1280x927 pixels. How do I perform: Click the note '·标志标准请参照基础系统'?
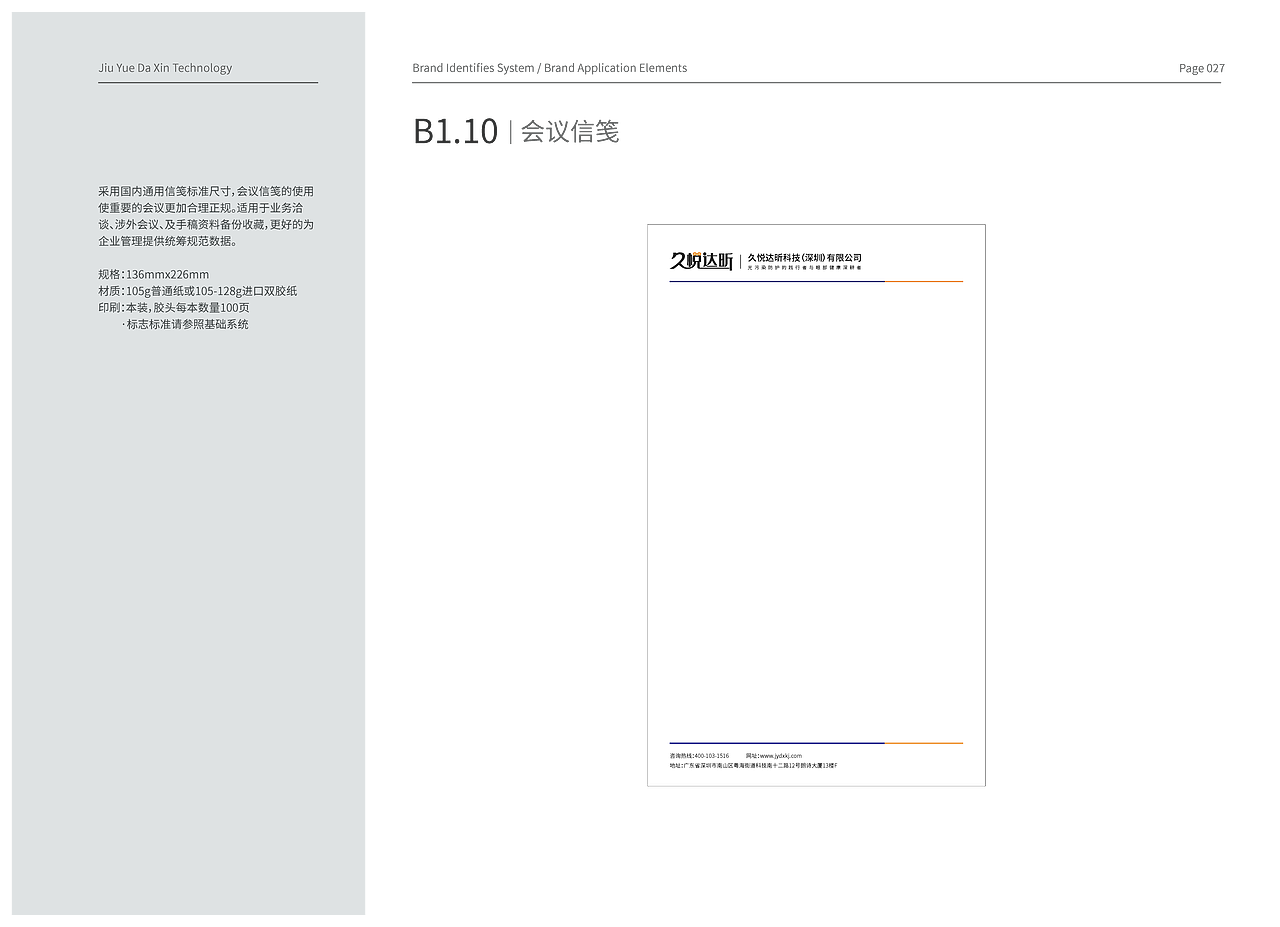point(185,324)
